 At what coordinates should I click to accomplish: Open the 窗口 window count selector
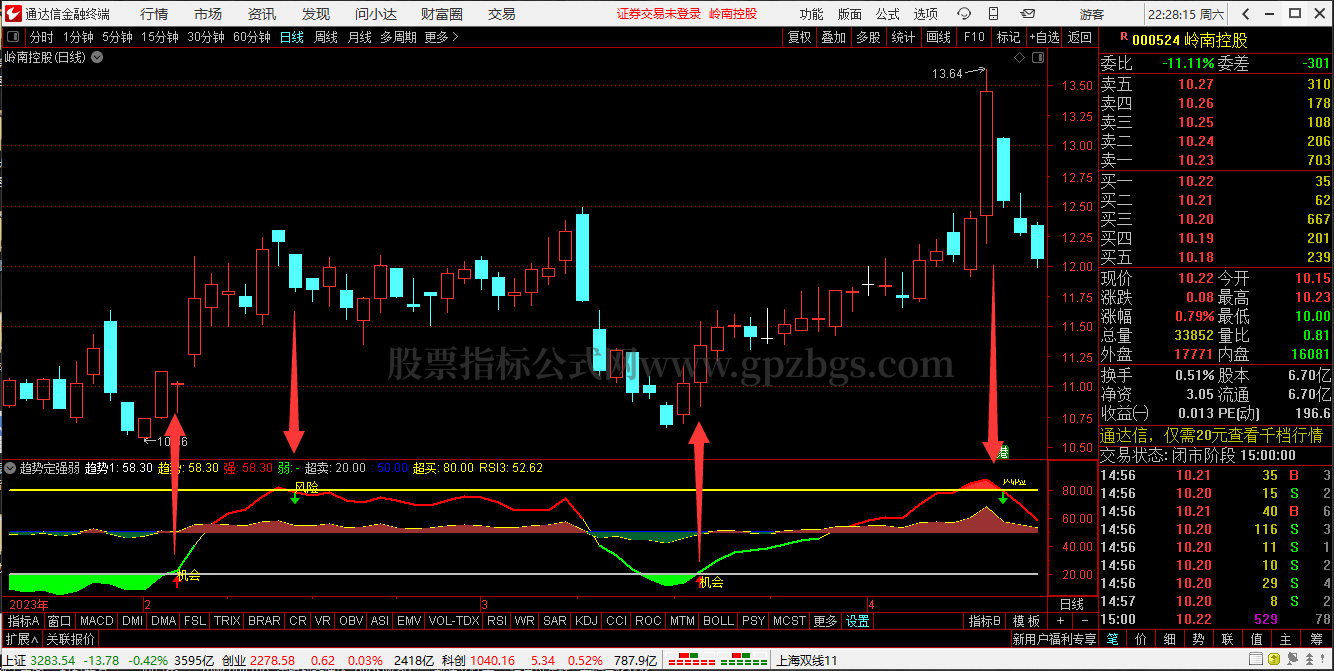coord(59,621)
